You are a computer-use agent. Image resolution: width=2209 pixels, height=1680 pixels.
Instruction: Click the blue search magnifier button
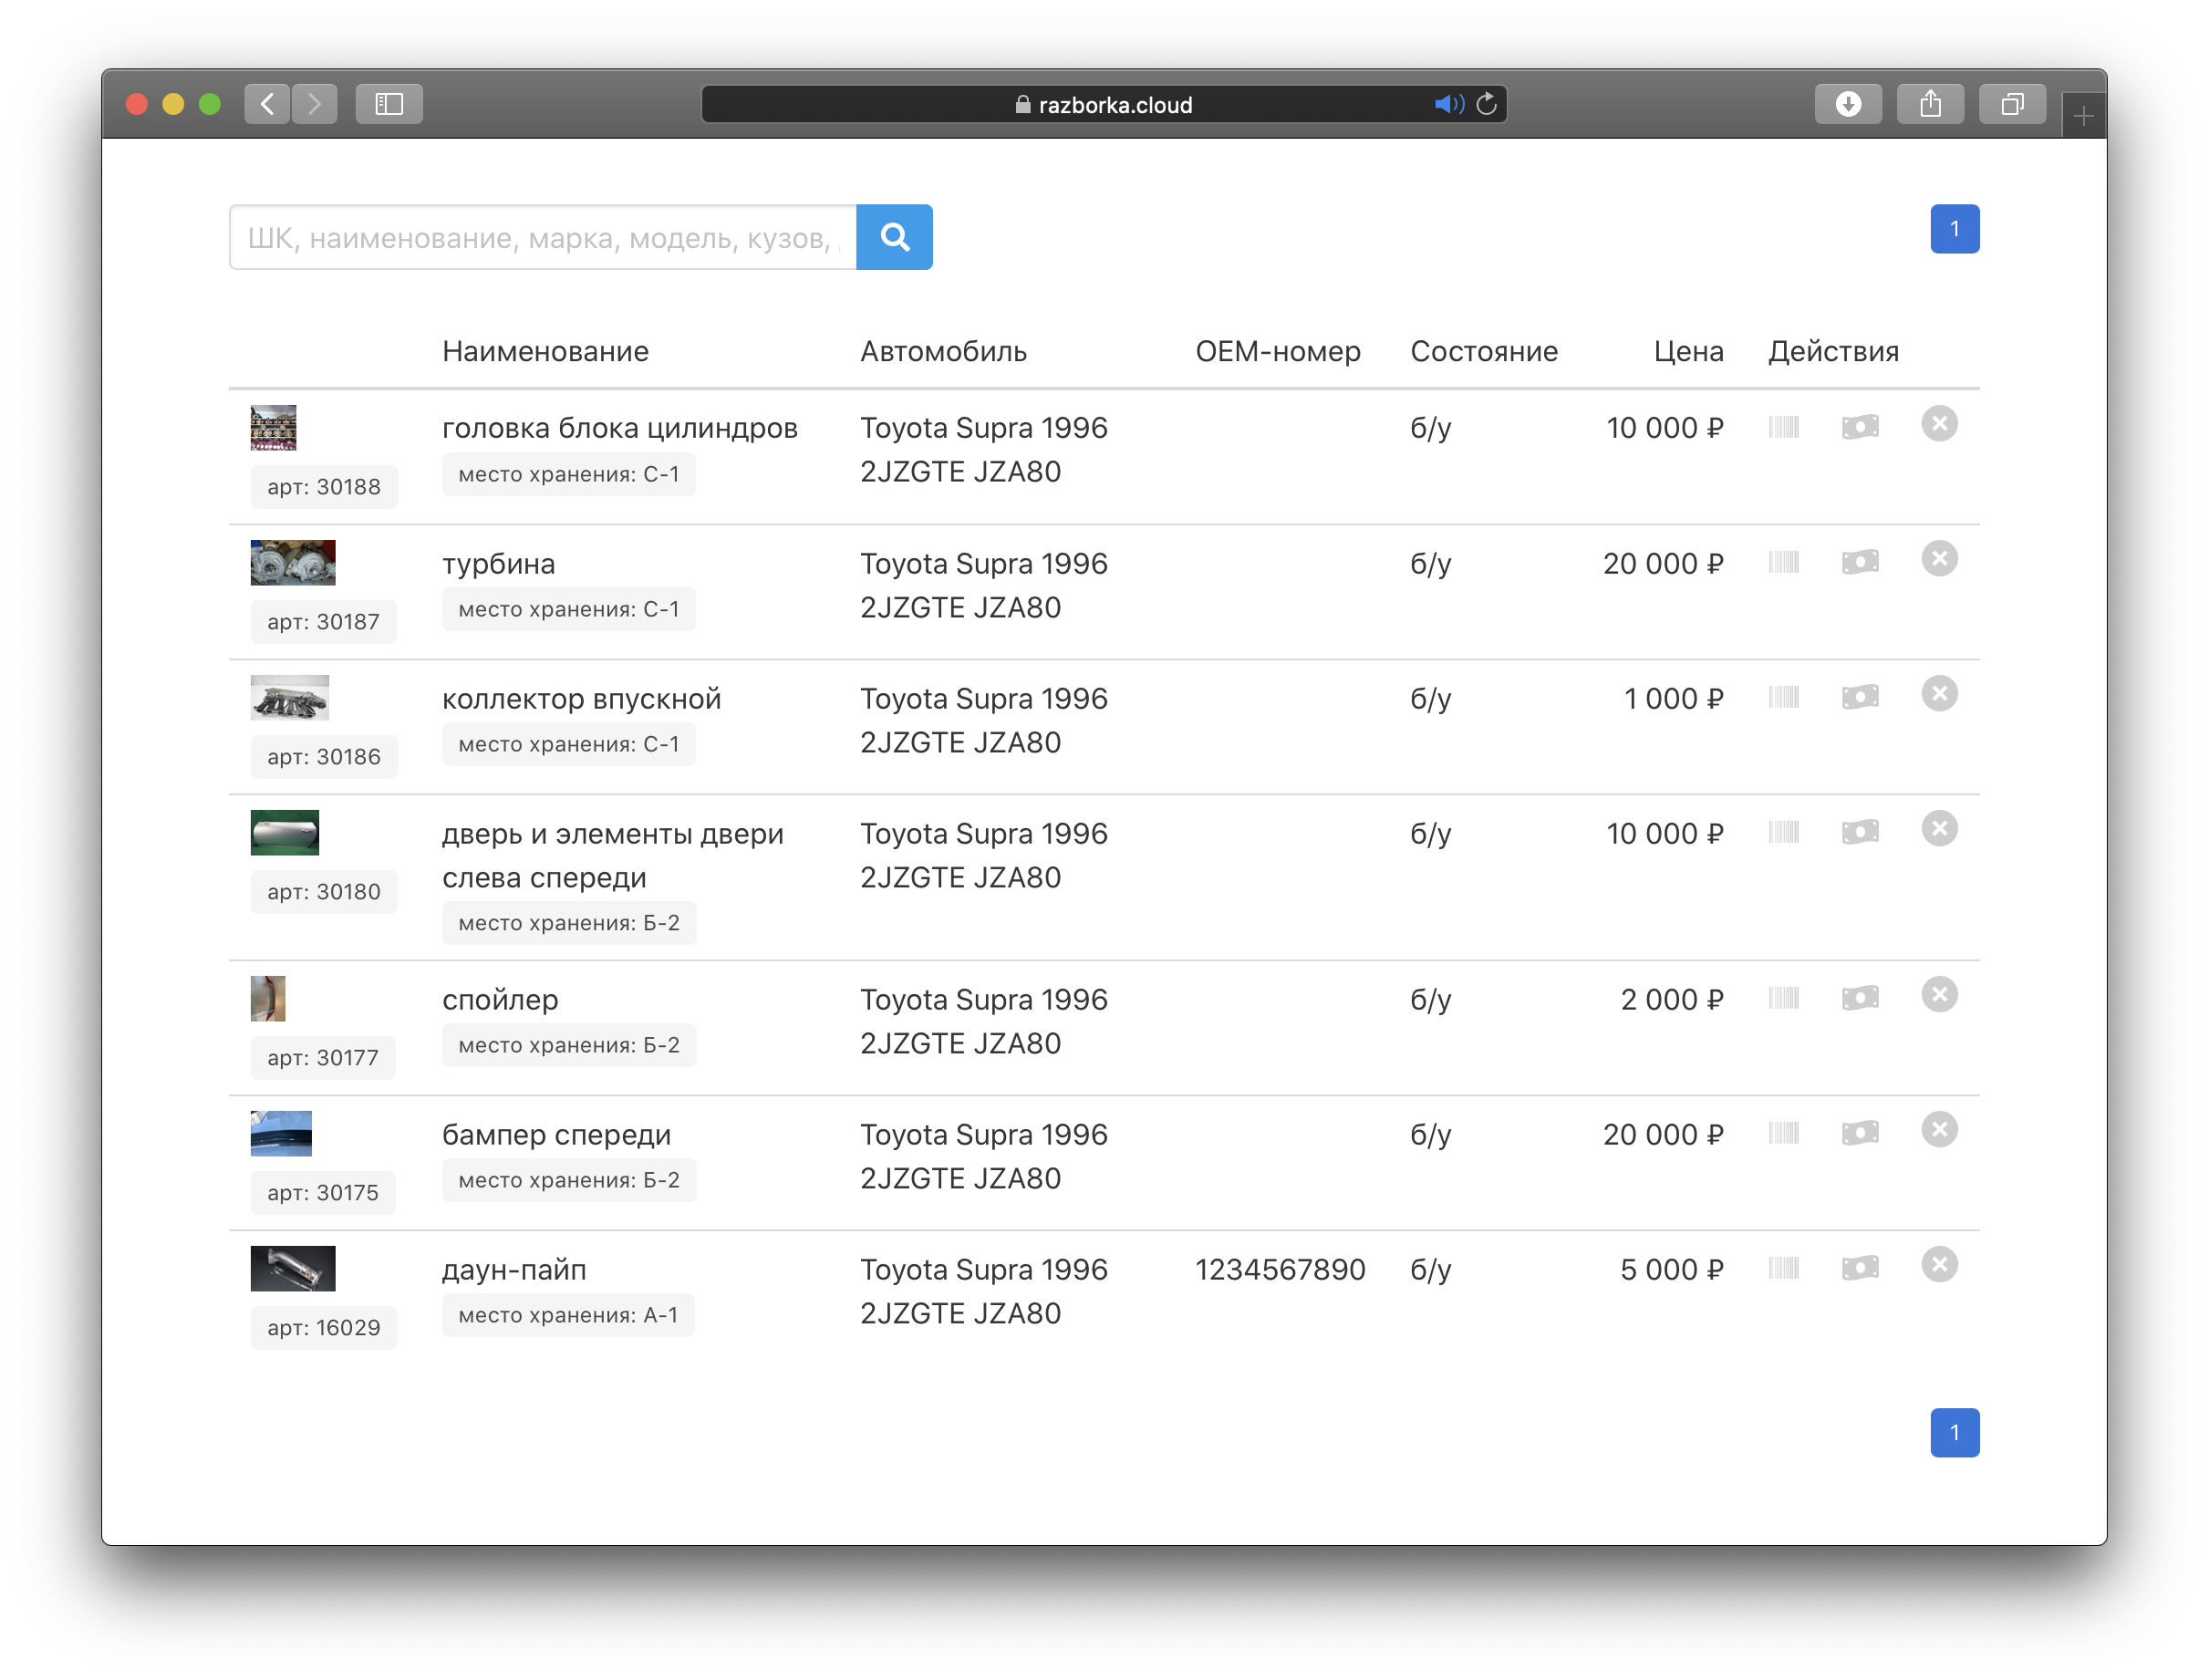894,237
